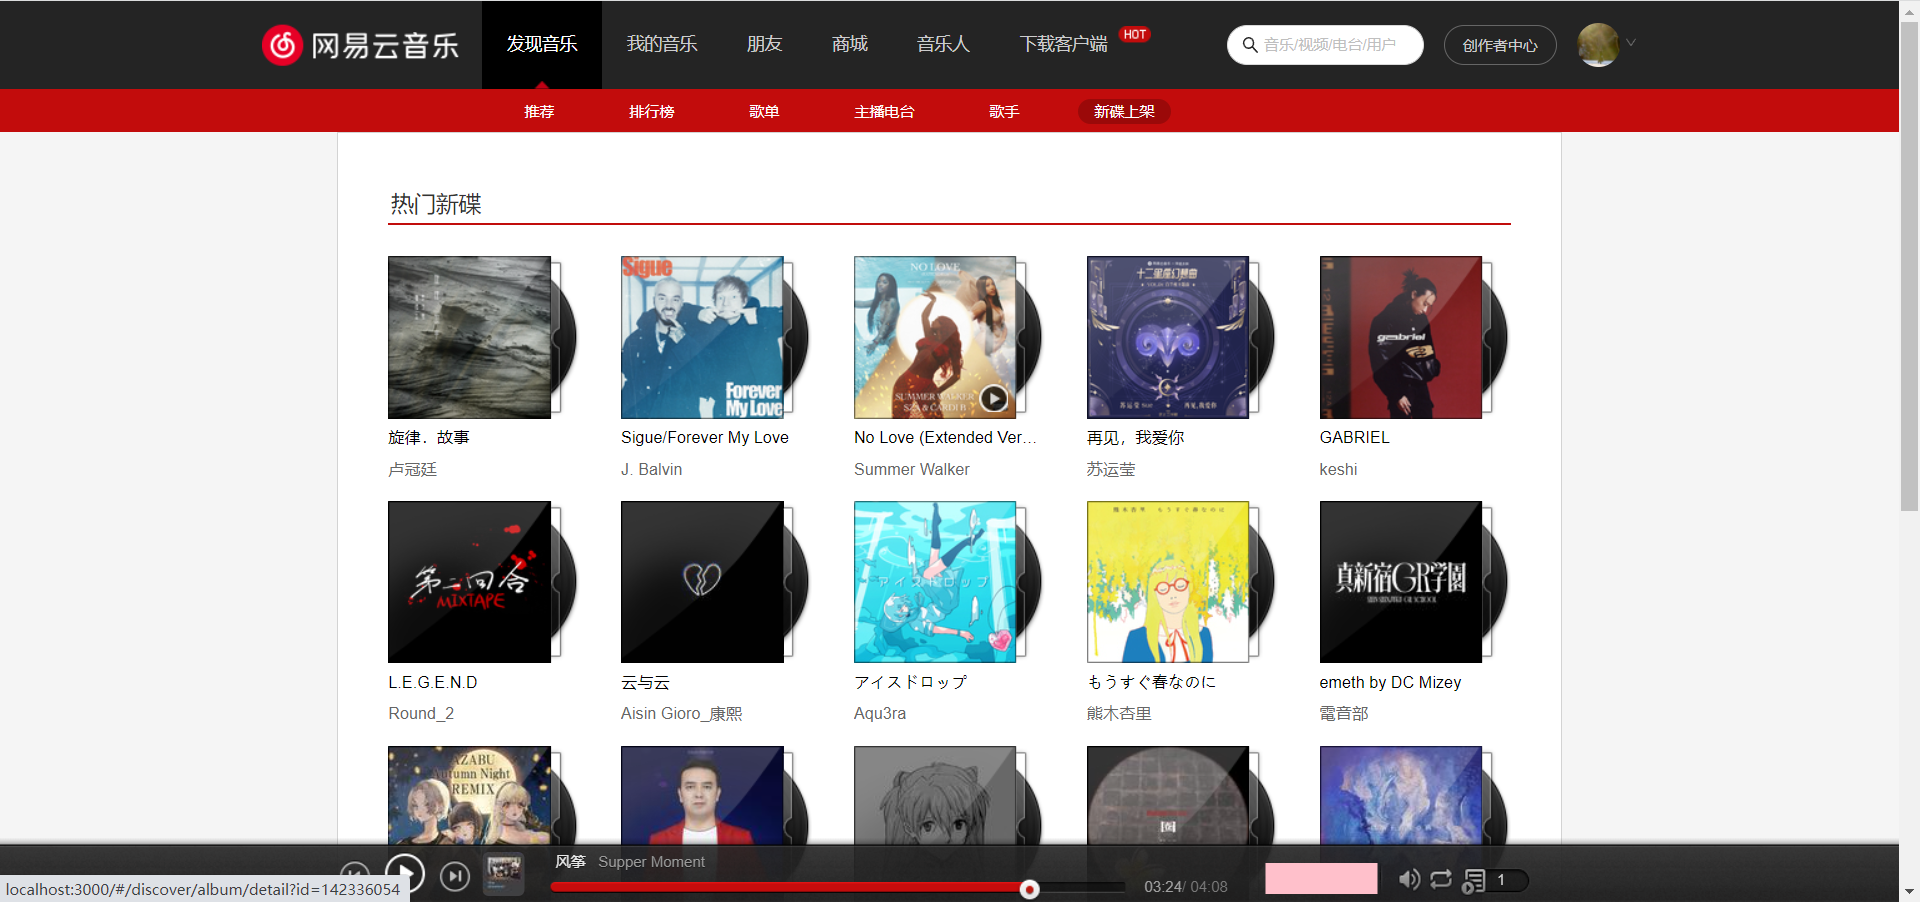
Task: Toggle the repeat playback mode
Action: click(x=1440, y=880)
